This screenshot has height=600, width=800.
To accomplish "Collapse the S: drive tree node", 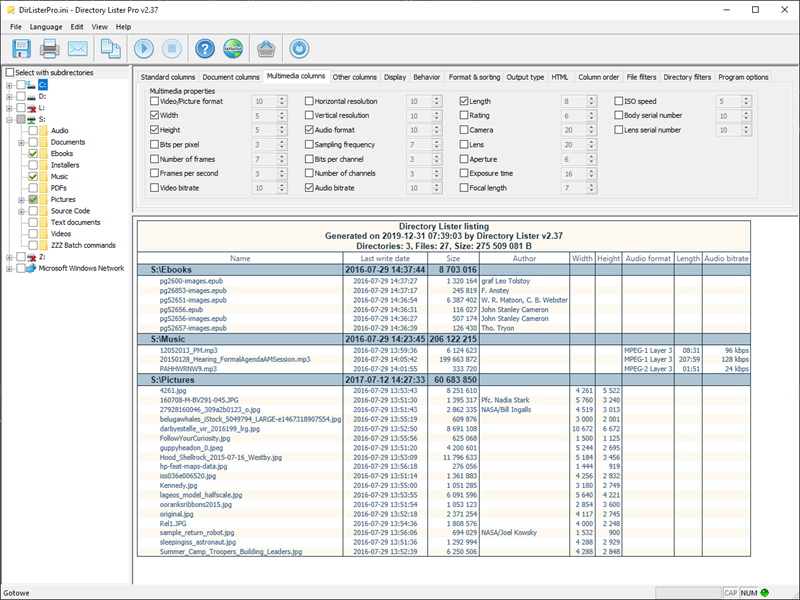I will click(x=9, y=120).
